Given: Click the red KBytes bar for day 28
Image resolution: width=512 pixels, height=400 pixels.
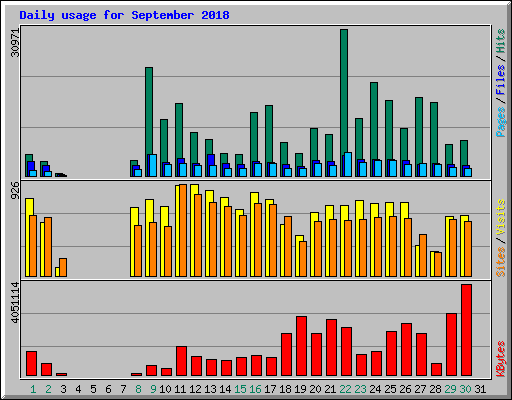Looking at the screenshot, I should pyautogui.click(x=436, y=370).
